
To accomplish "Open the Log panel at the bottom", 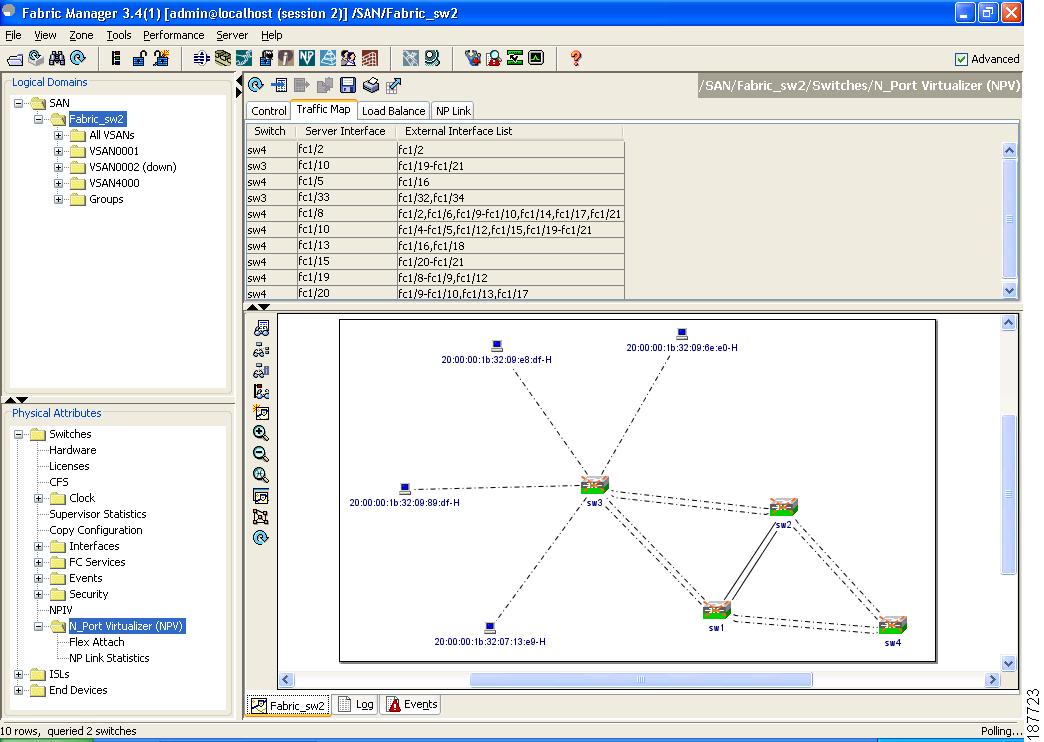I will tap(355, 704).
